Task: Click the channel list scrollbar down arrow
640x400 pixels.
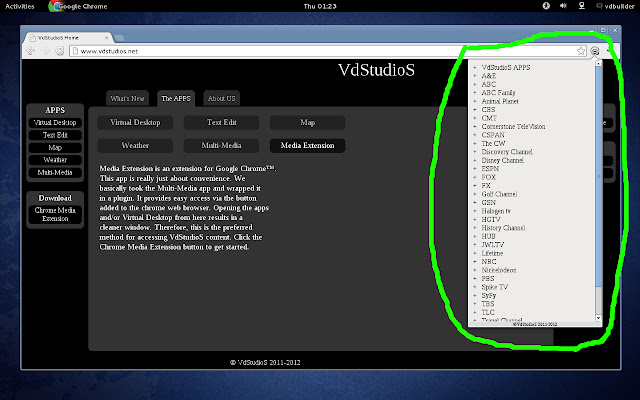Action: pos(598,318)
